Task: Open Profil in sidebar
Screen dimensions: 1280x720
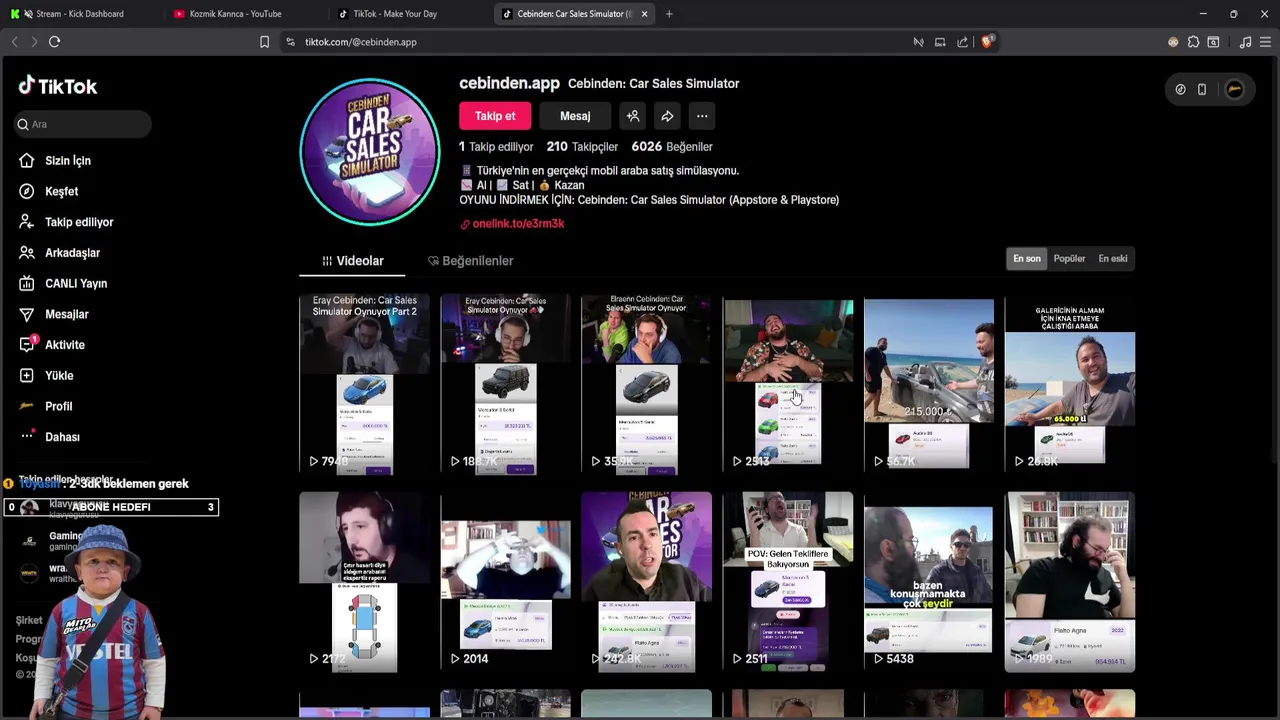Action: click(x=45, y=406)
